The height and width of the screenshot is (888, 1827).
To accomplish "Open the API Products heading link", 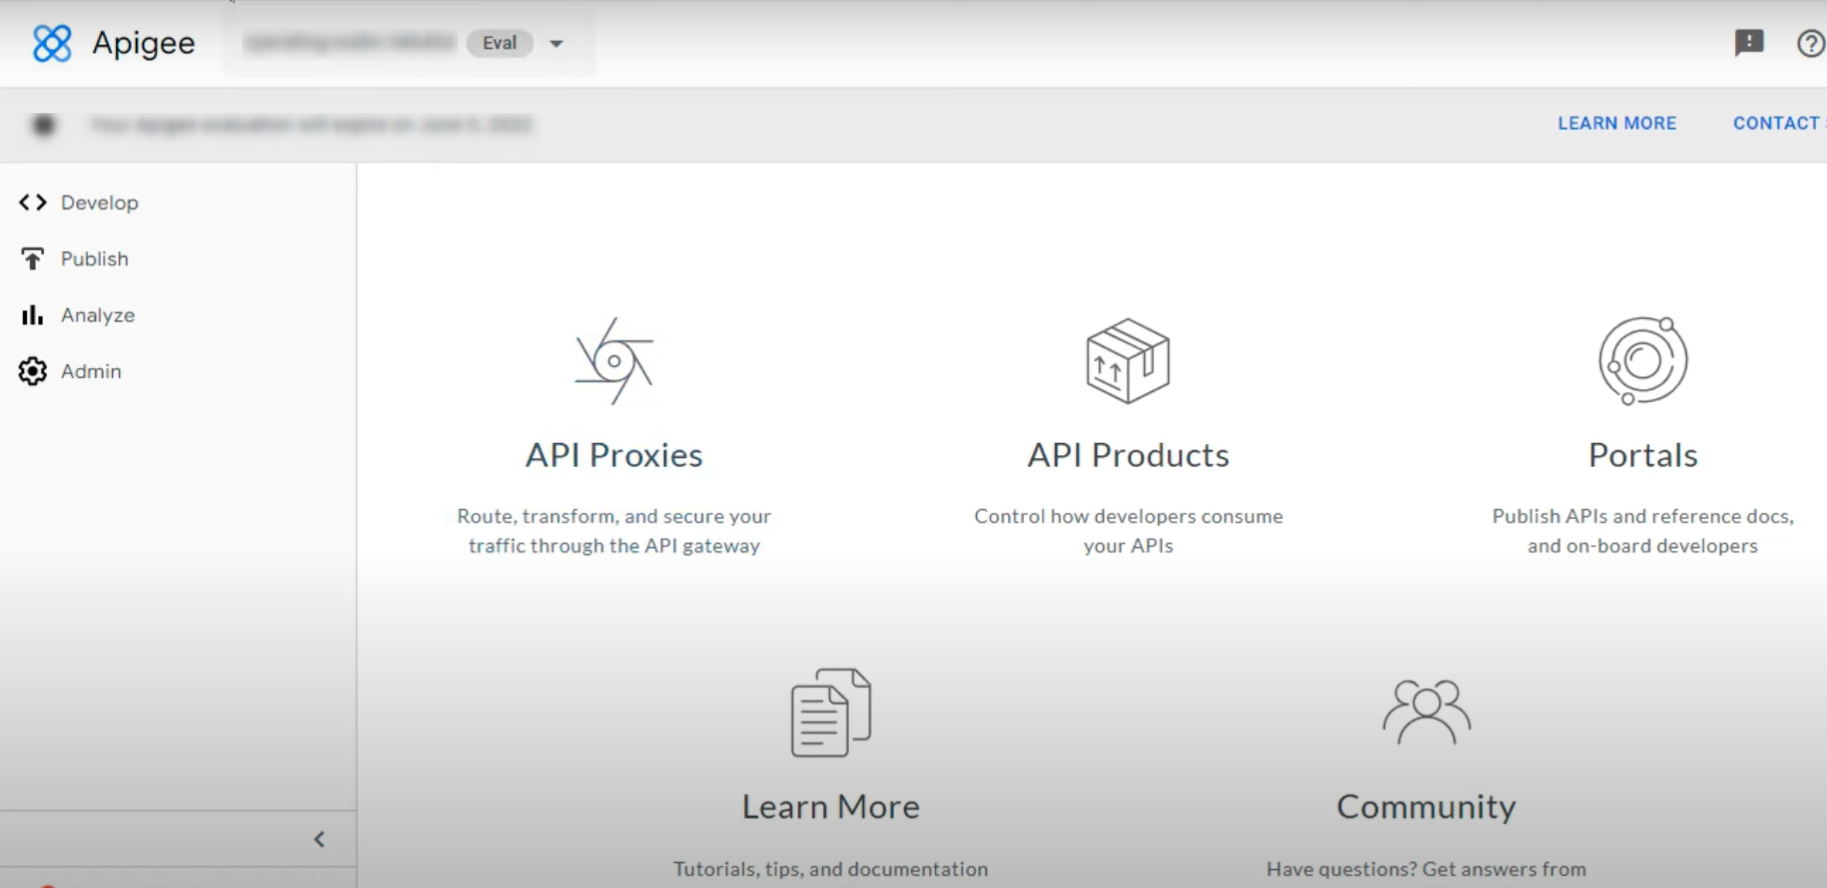I will pyautogui.click(x=1128, y=455).
